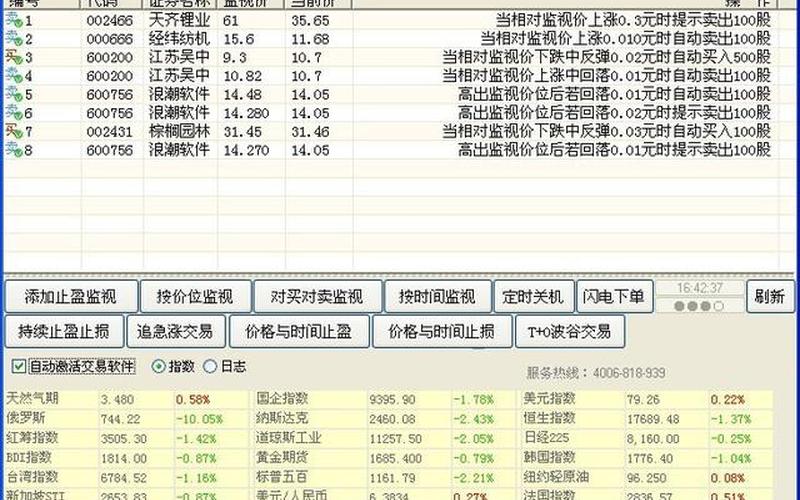Click the sell icon in row 4

click(14, 76)
